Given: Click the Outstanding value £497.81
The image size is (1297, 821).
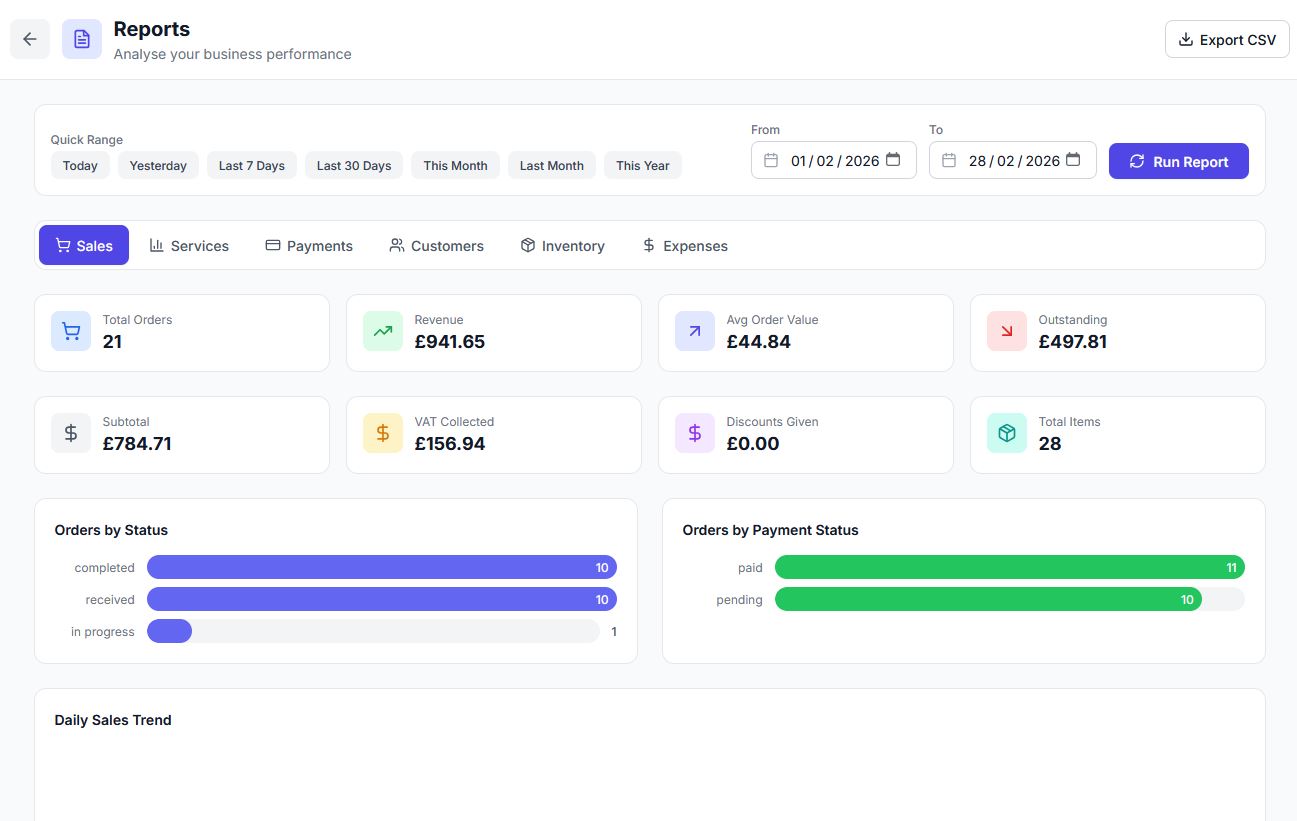Looking at the screenshot, I should 1073,342.
